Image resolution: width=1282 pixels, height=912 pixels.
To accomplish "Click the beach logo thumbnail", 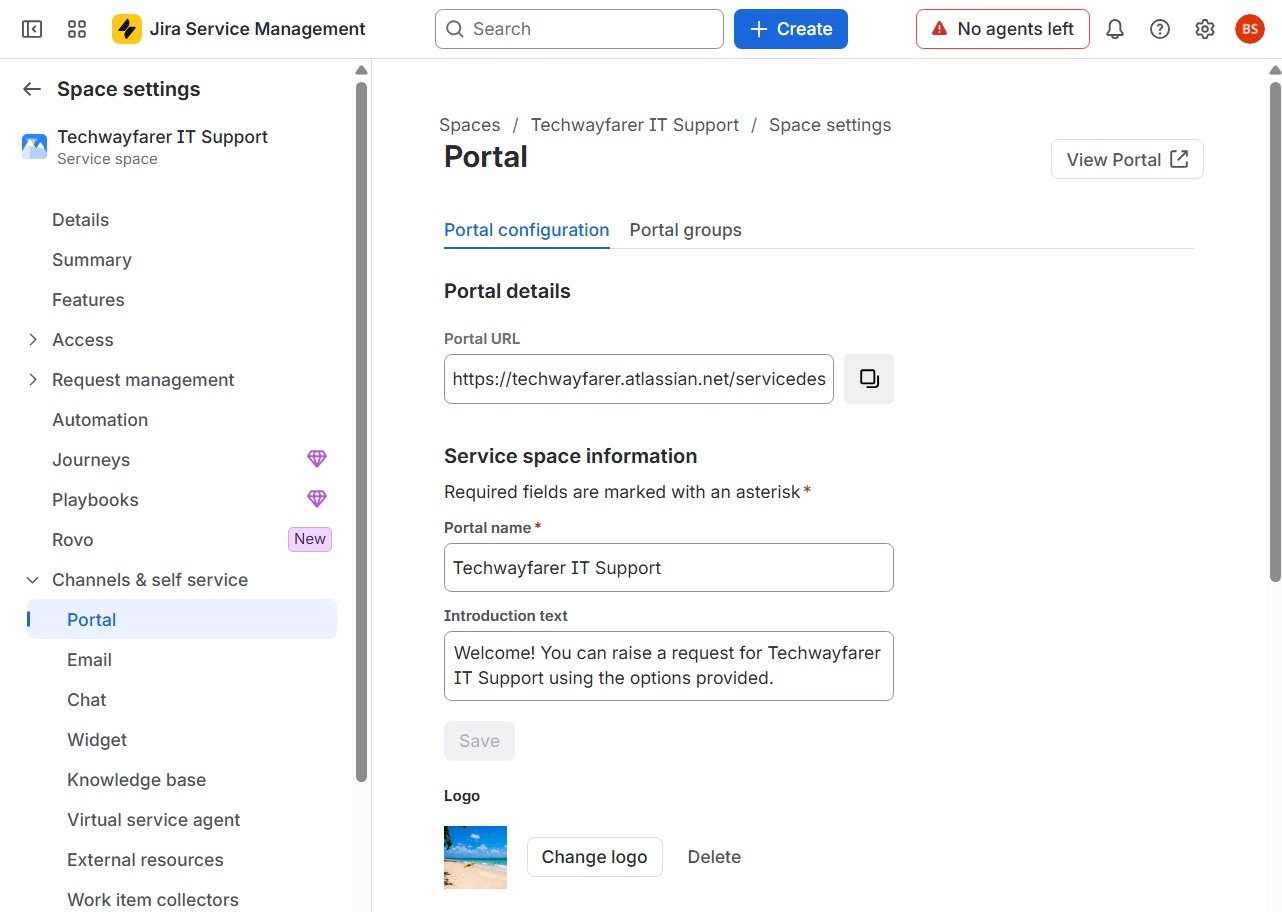I will tap(475, 857).
